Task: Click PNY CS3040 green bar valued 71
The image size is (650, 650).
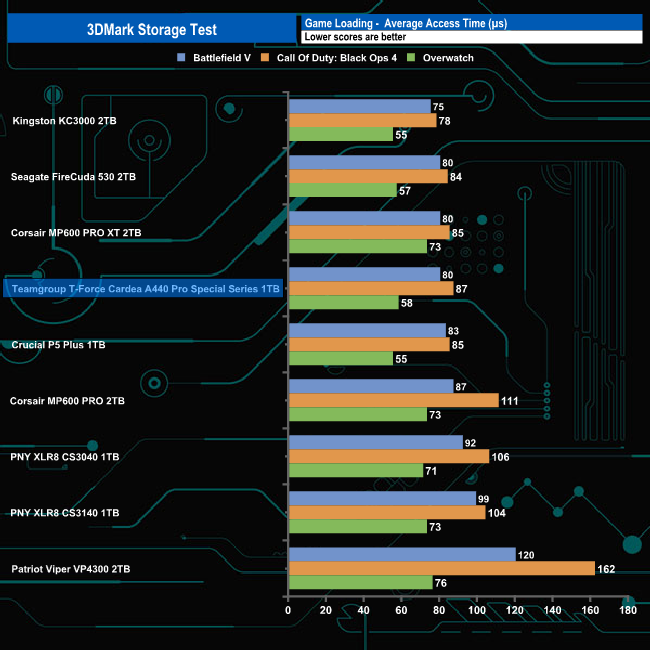Action: tap(356, 470)
